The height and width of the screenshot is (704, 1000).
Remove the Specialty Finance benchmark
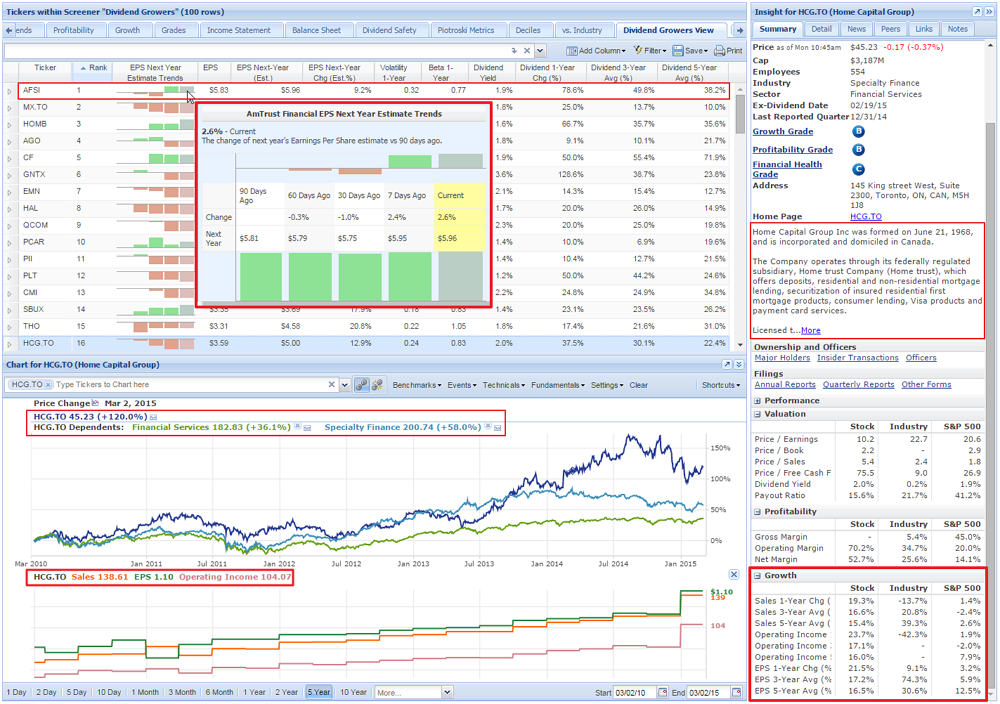click(488, 427)
